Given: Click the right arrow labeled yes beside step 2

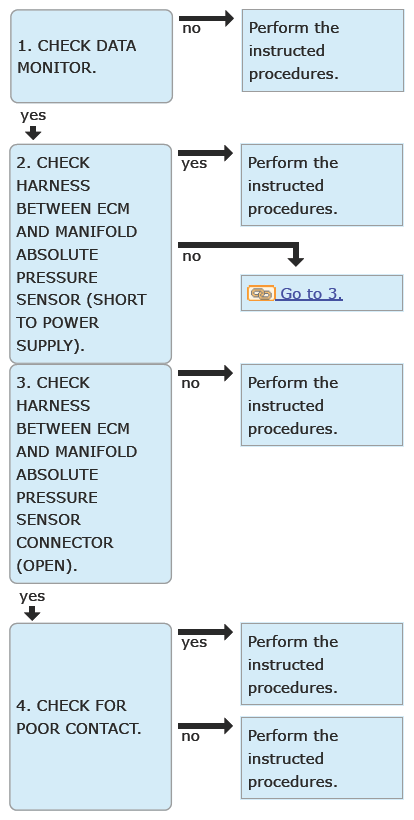Looking at the screenshot, I should (x=205, y=153).
